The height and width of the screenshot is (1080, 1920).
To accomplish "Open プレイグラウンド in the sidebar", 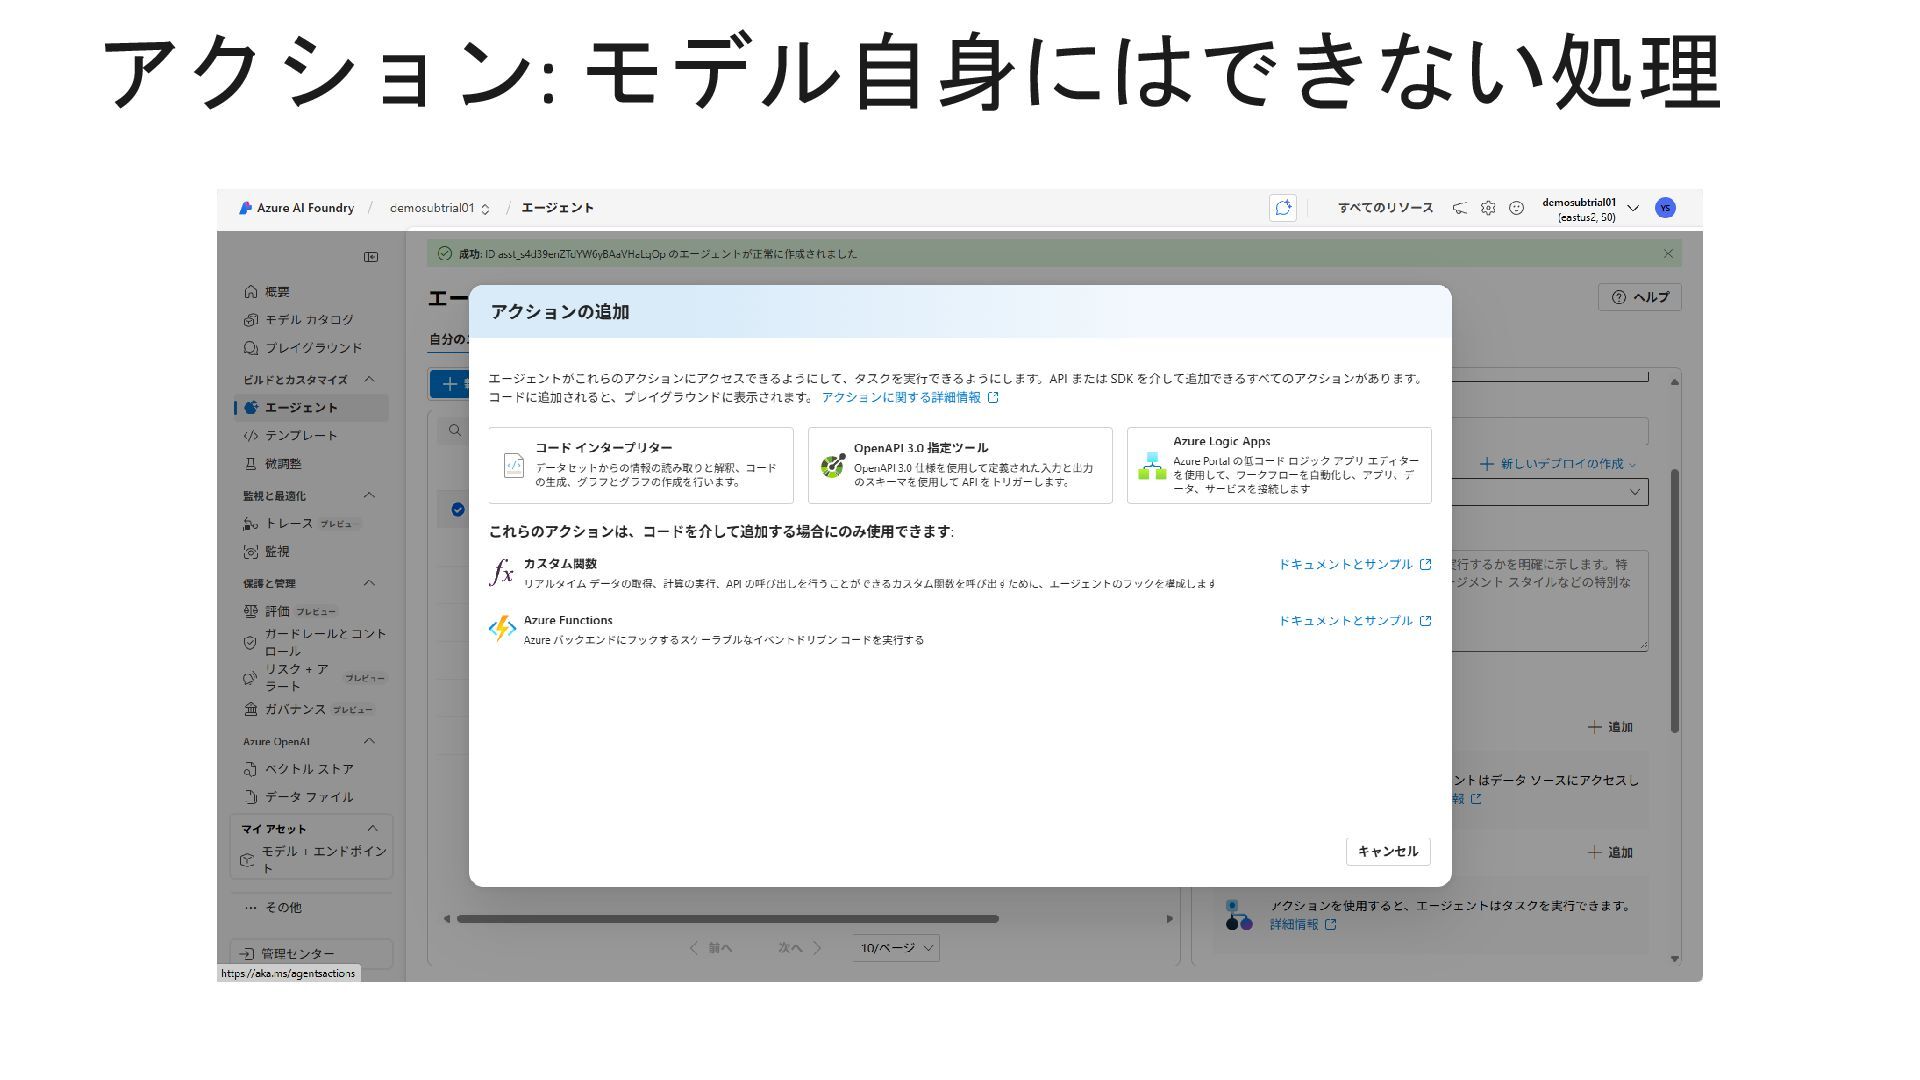I will click(x=303, y=348).
